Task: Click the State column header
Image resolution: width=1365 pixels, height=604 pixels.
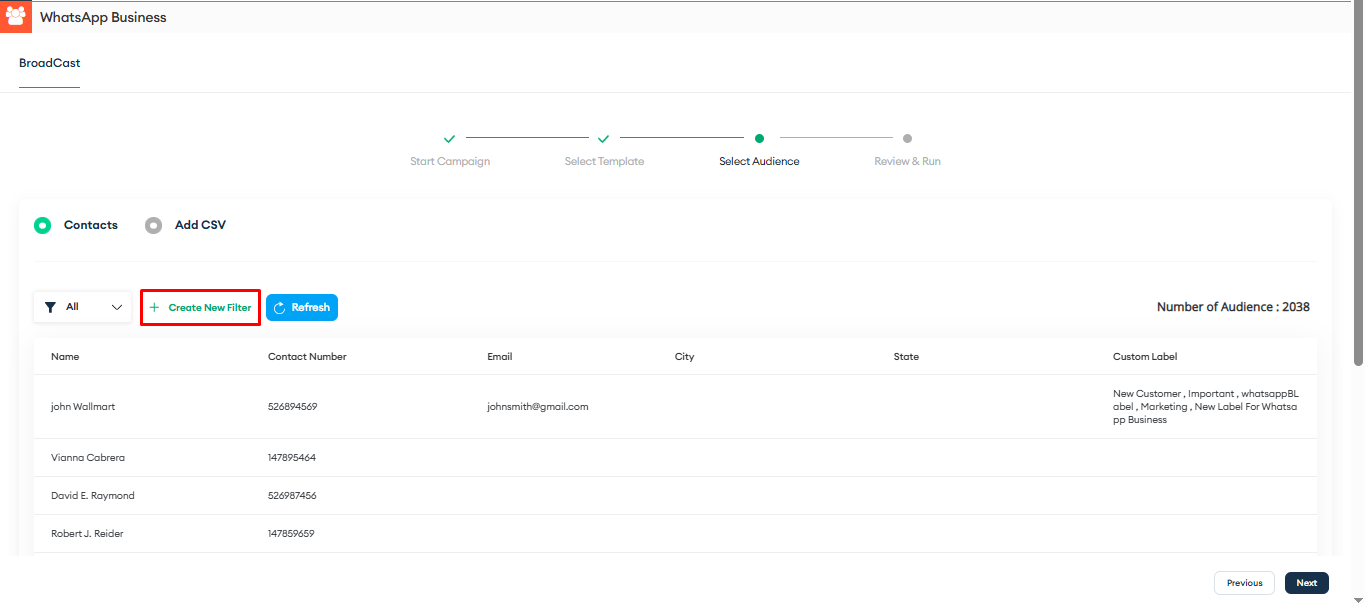Action: [x=906, y=357]
